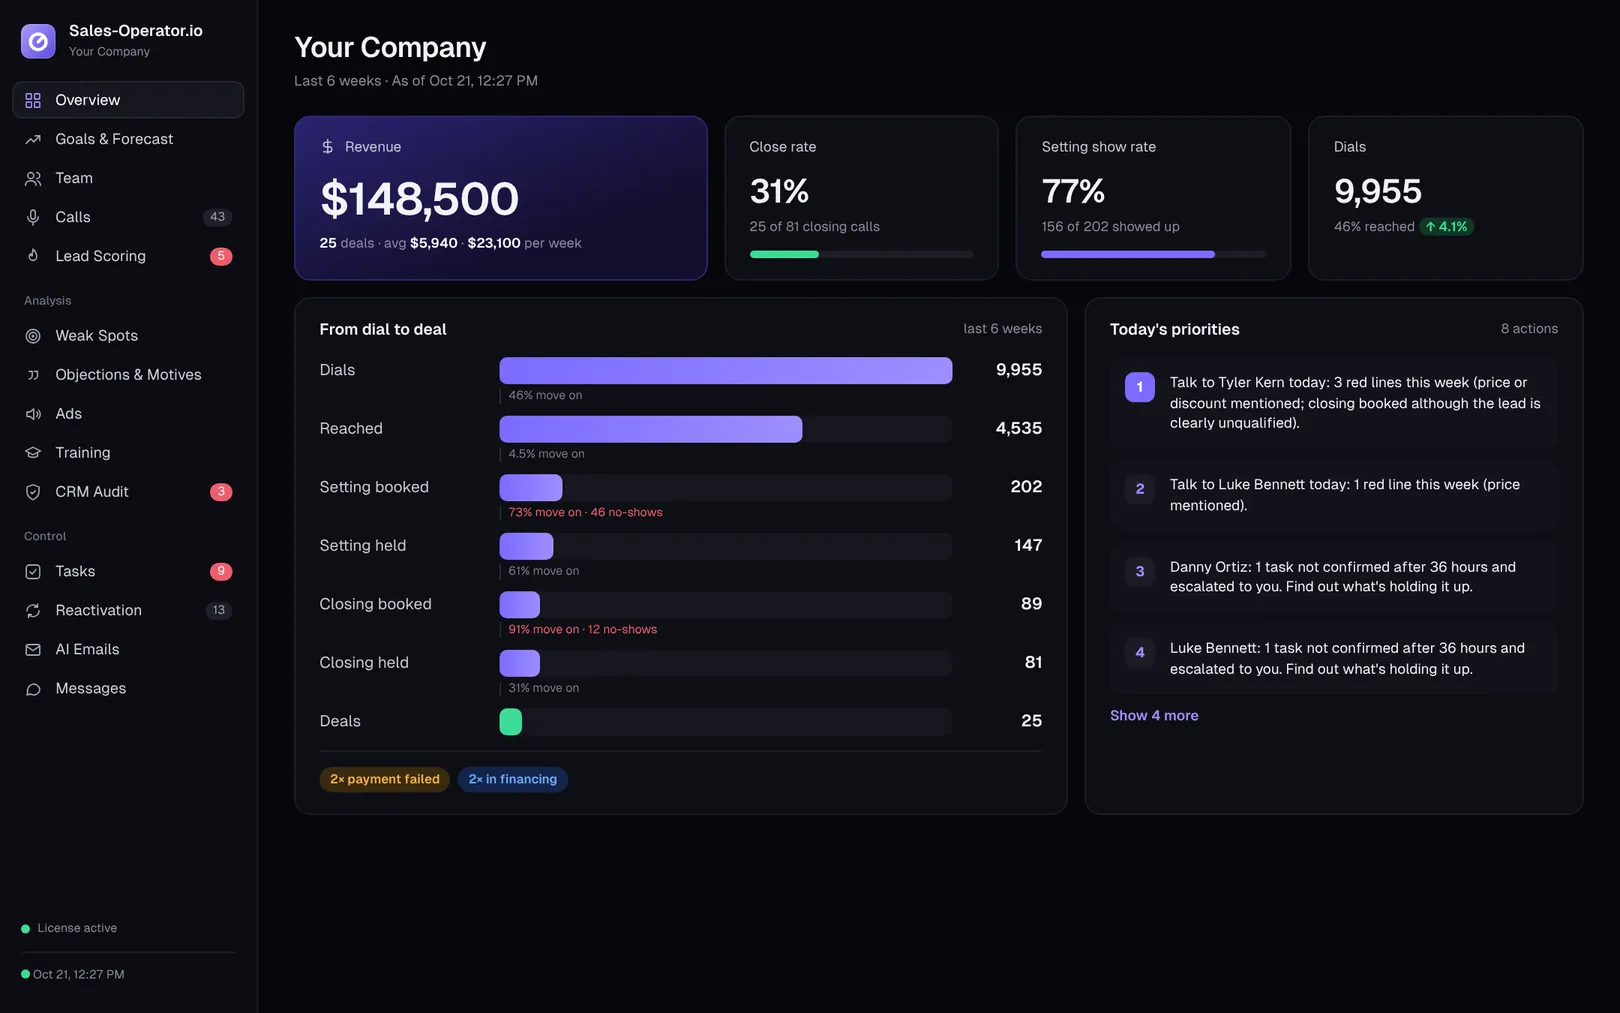Click the Objections & Motives quote icon
The image size is (1620, 1013).
coord(33,375)
